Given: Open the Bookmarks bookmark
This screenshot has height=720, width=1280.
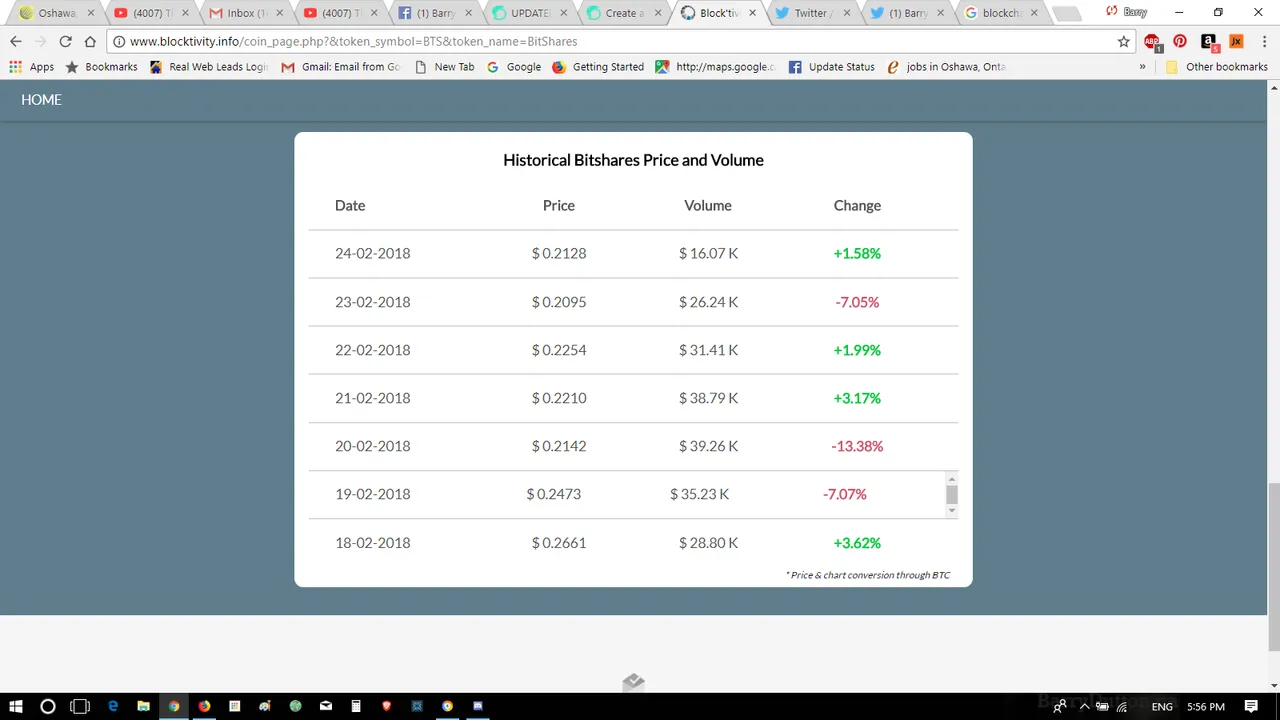Looking at the screenshot, I should point(101,67).
